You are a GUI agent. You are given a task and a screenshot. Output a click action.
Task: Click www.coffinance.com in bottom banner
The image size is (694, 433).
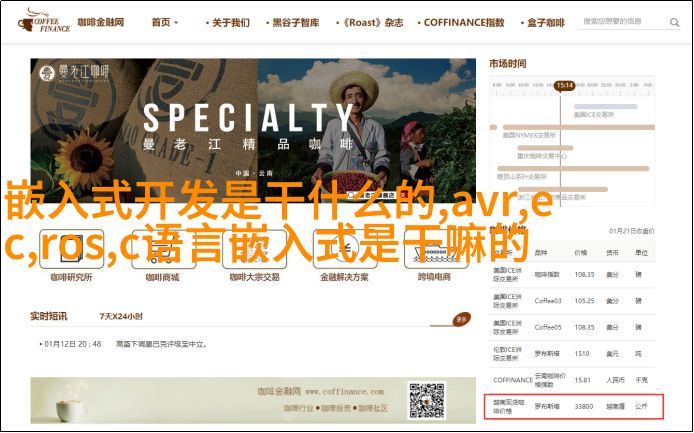(345, 392)
